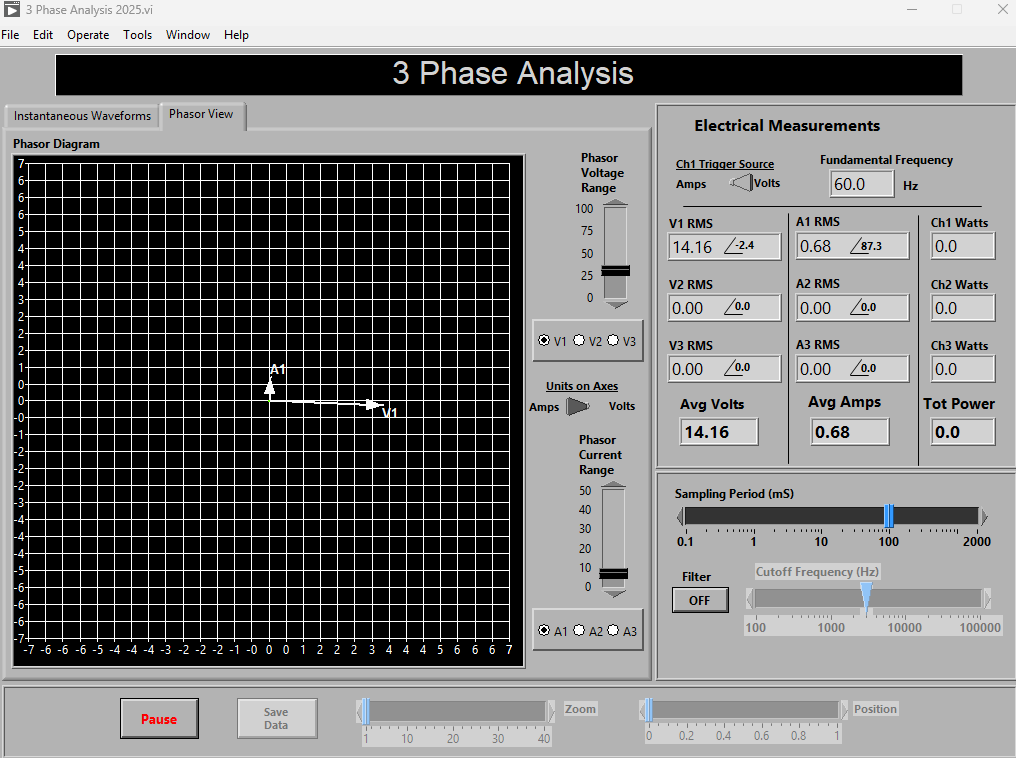Screen dimensions: 1016x758
Task: Click the Save Data button
Action: click(276, 718)
